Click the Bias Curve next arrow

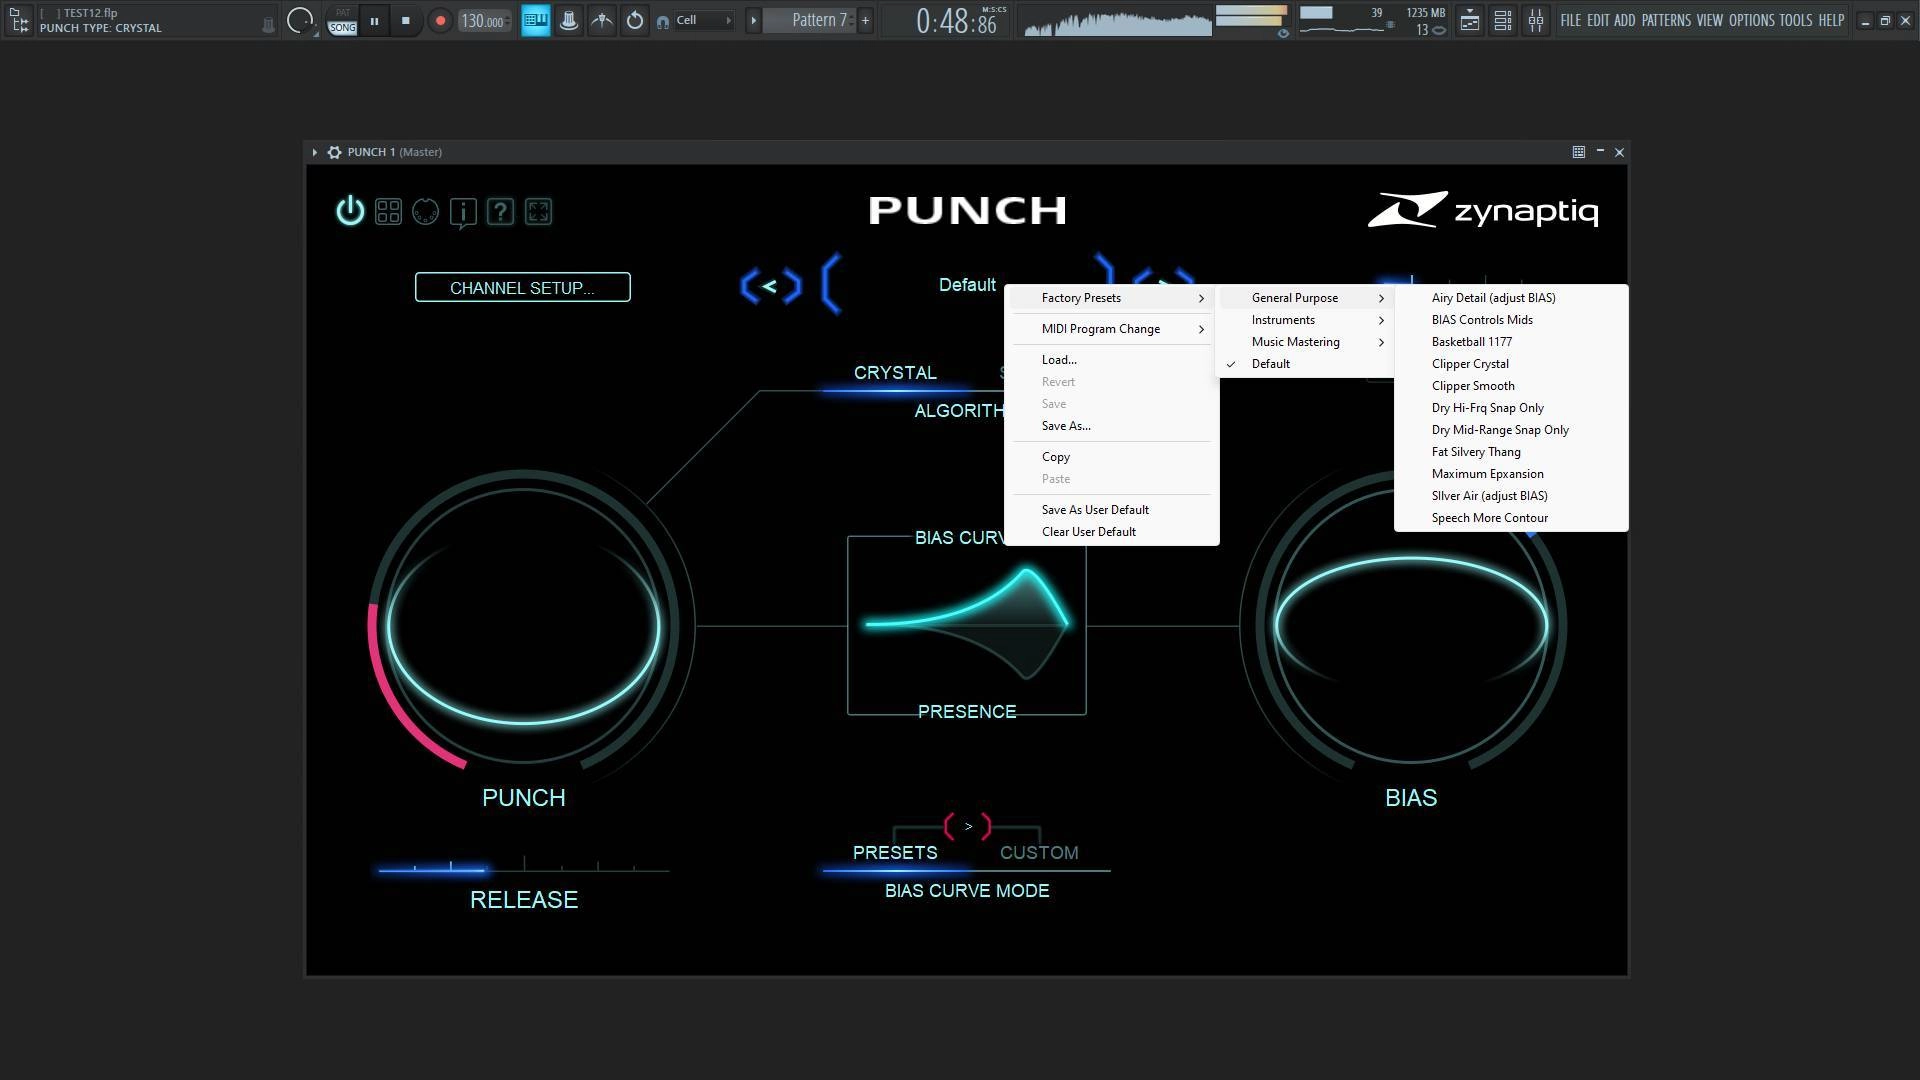[x=967, y=826]
